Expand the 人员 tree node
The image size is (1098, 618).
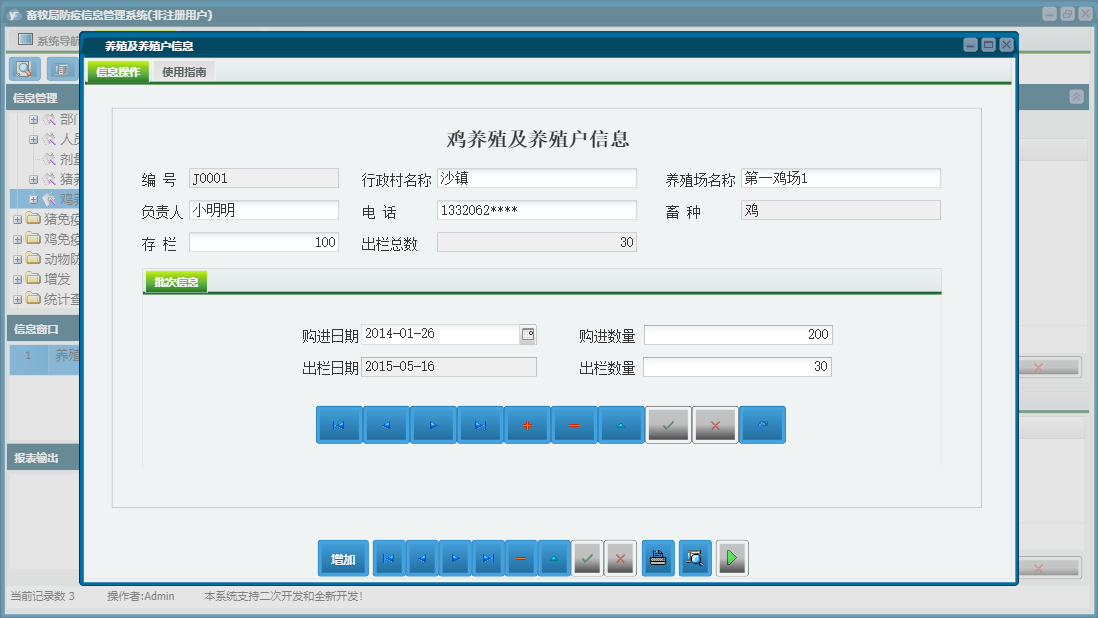33,139
